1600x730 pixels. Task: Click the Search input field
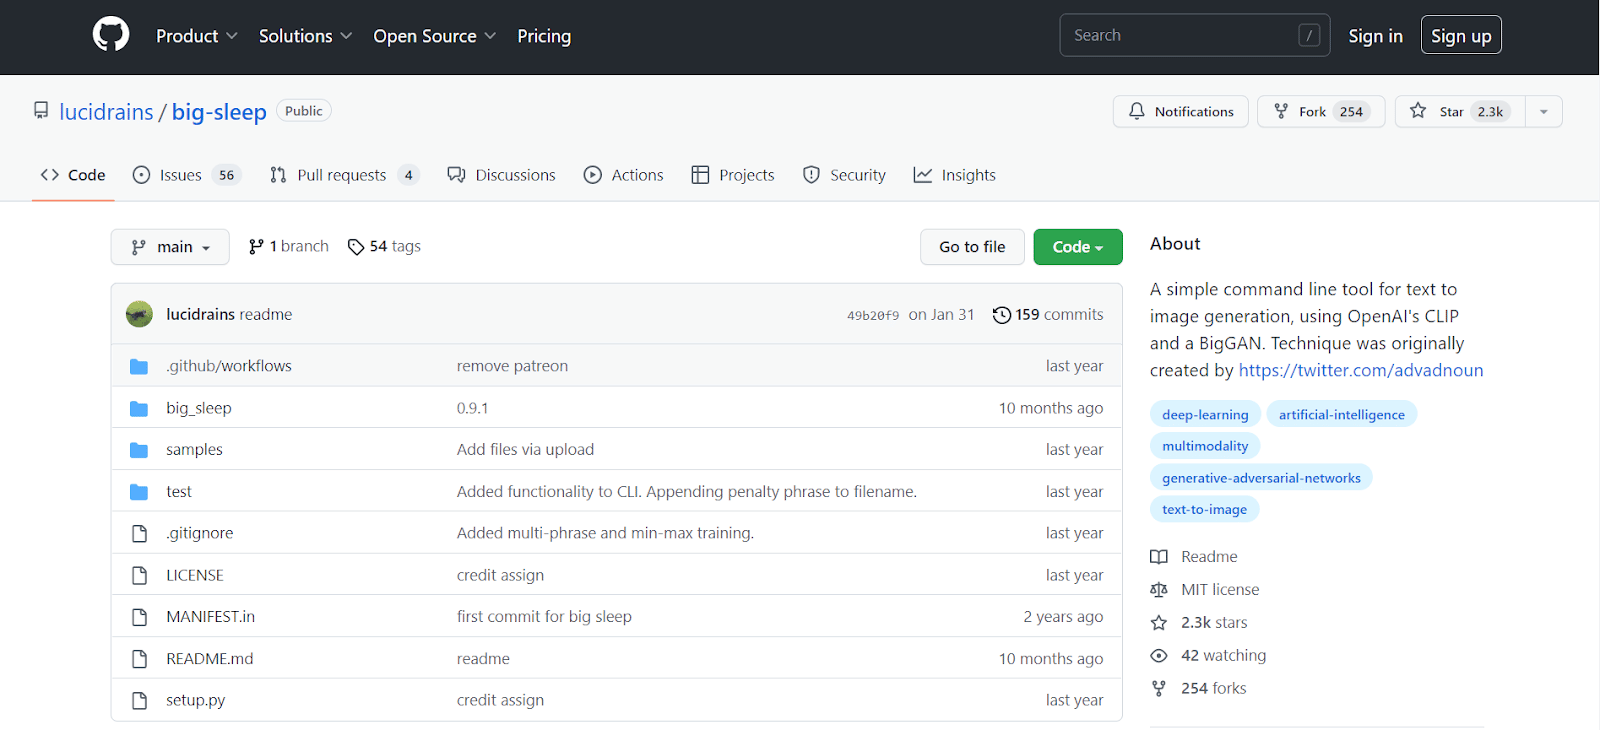pyautogui.click(x=1180, y=35)
